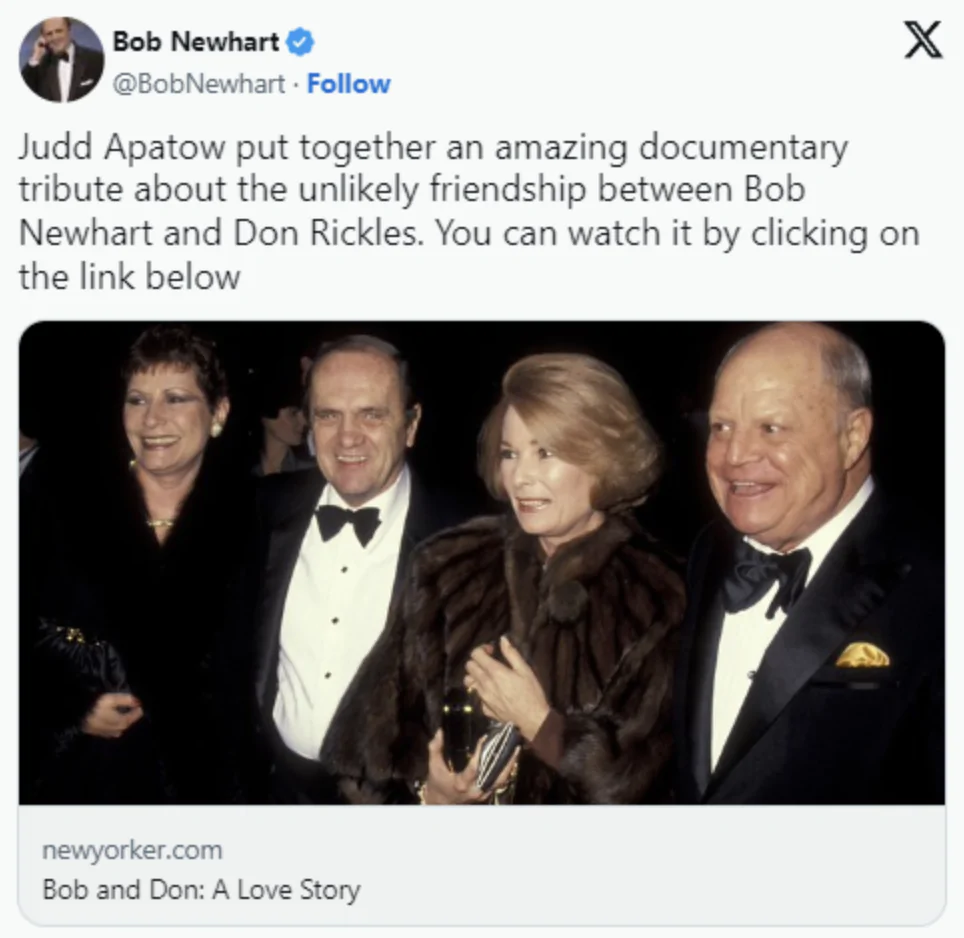This screenshot has height=938, width=964.
Task: Open the Bob Newhart display name
Action: coord(196,42)
